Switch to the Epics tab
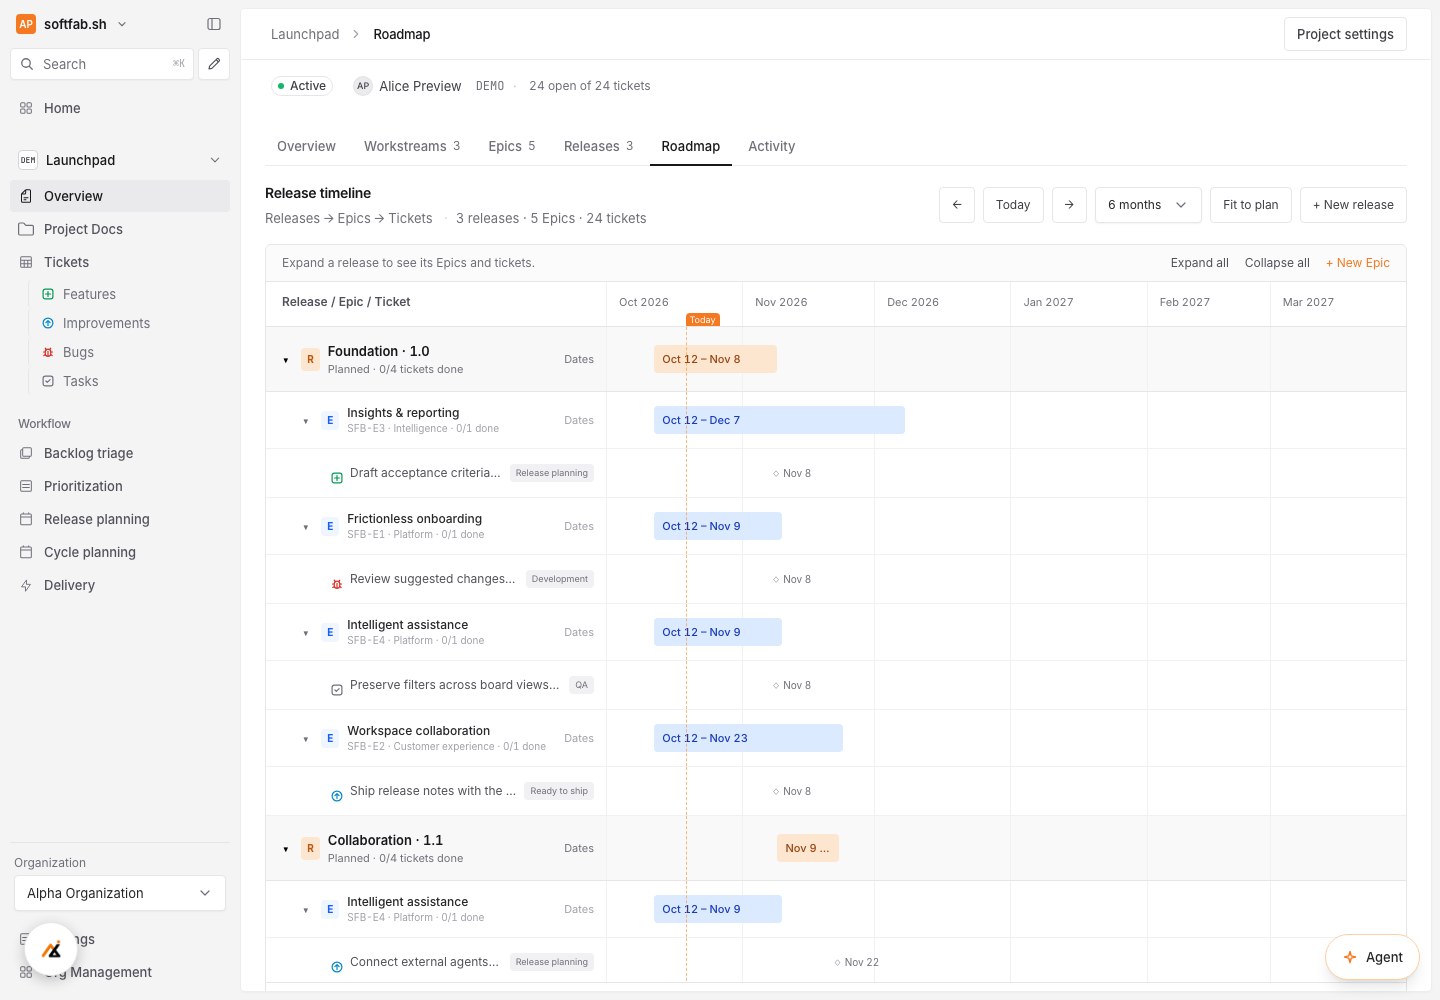The width and height of the screenshot is (1440, 1000). [x=512, y=146]
